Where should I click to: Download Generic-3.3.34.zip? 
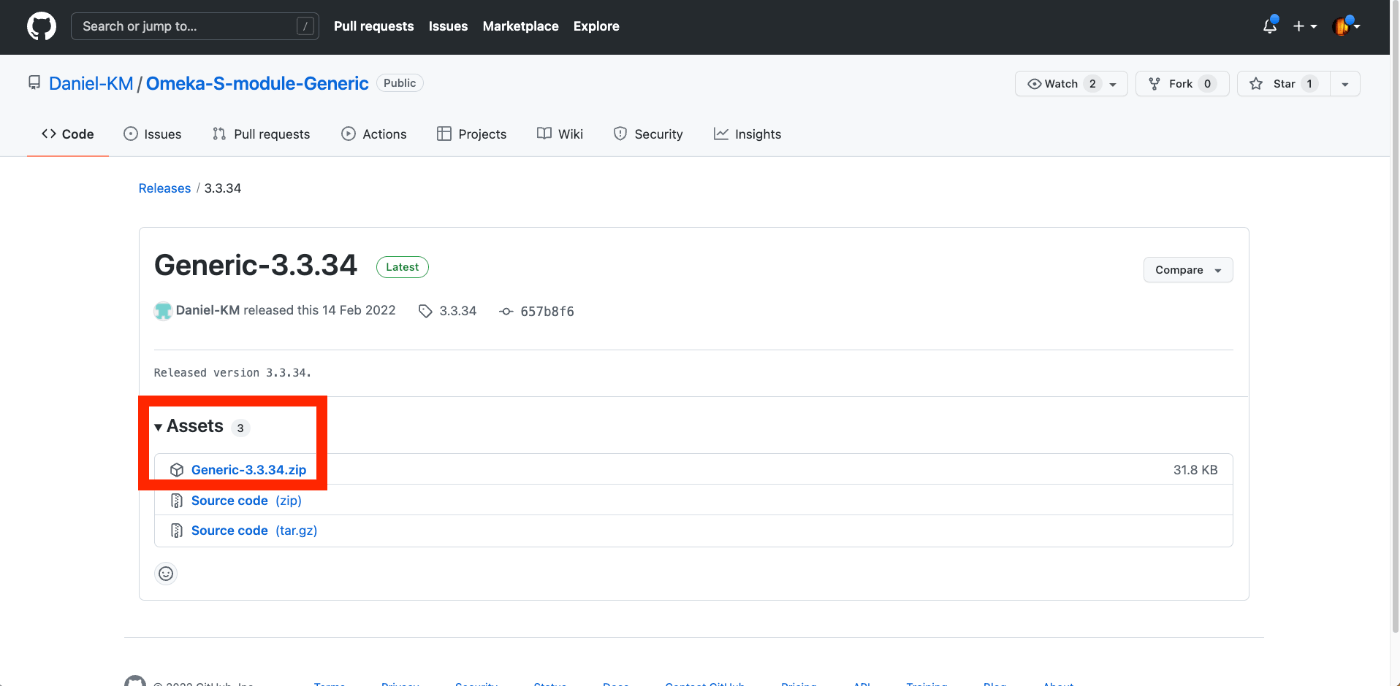click(249, 470)
